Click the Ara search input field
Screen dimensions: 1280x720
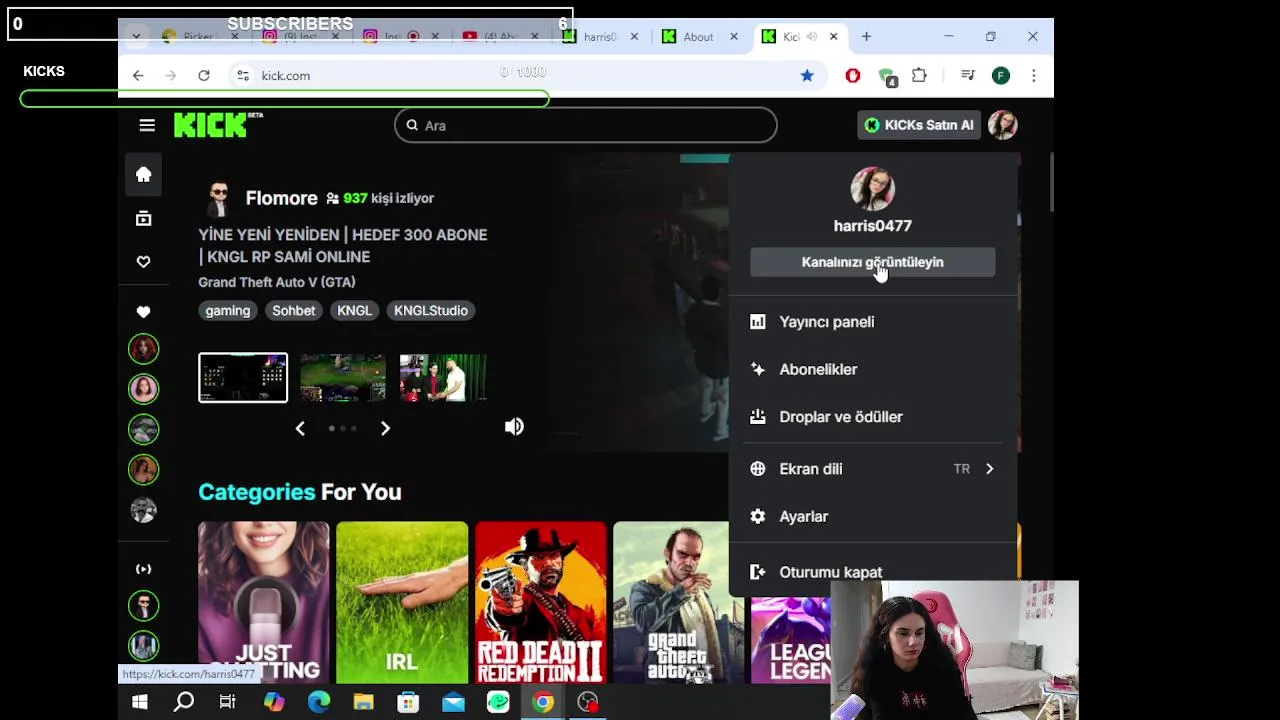[586, 125]
